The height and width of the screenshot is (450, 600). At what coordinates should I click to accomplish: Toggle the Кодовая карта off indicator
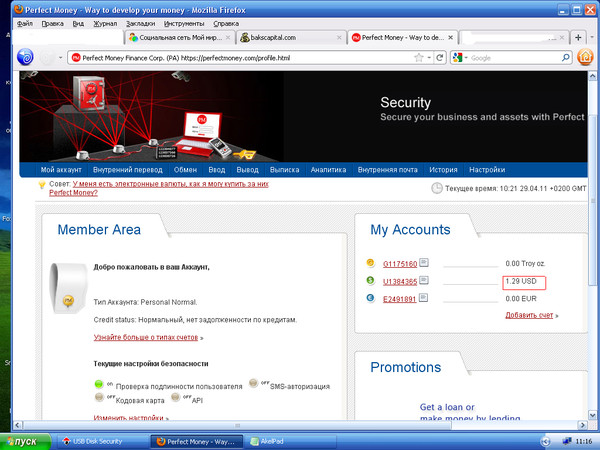click(99, 397)
